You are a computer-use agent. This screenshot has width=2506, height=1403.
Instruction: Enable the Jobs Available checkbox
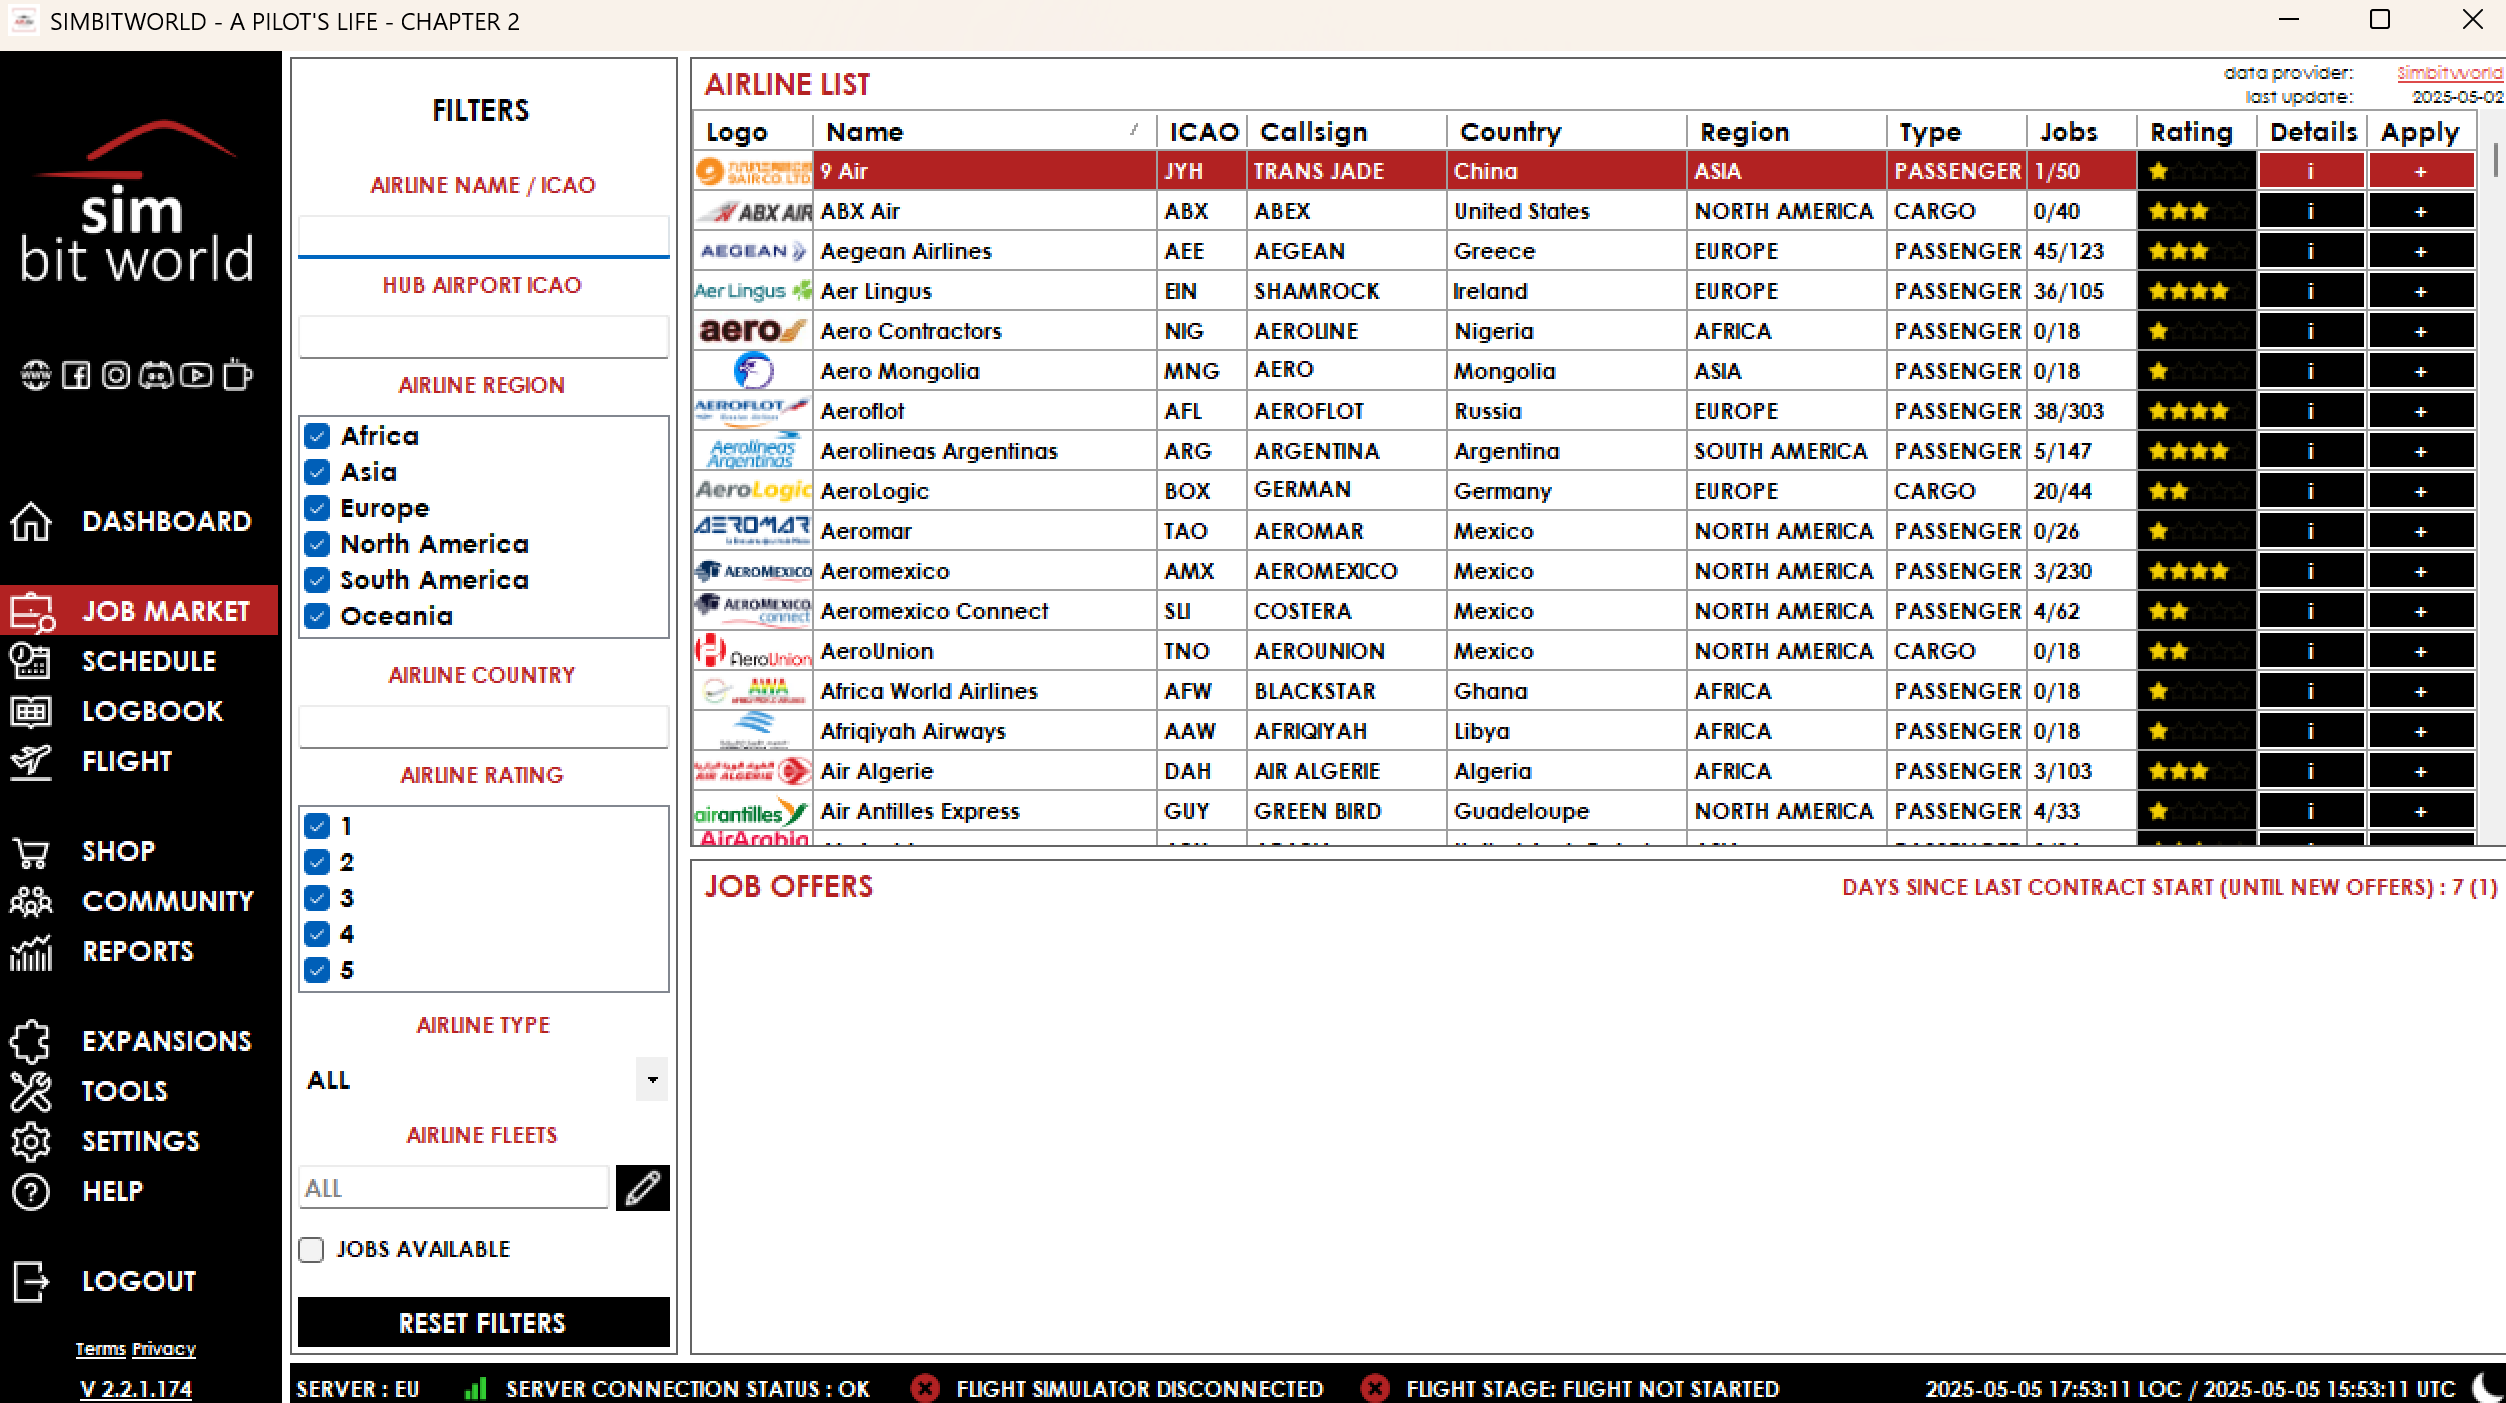coord(311,1250)
